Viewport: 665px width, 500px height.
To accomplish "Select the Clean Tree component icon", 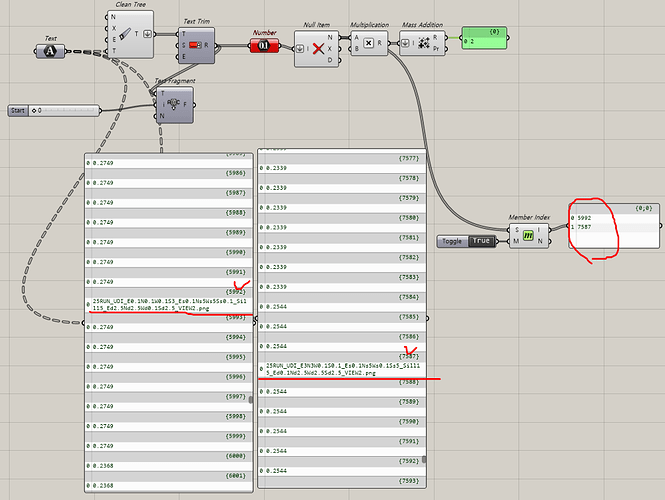I will coord(124,34).
